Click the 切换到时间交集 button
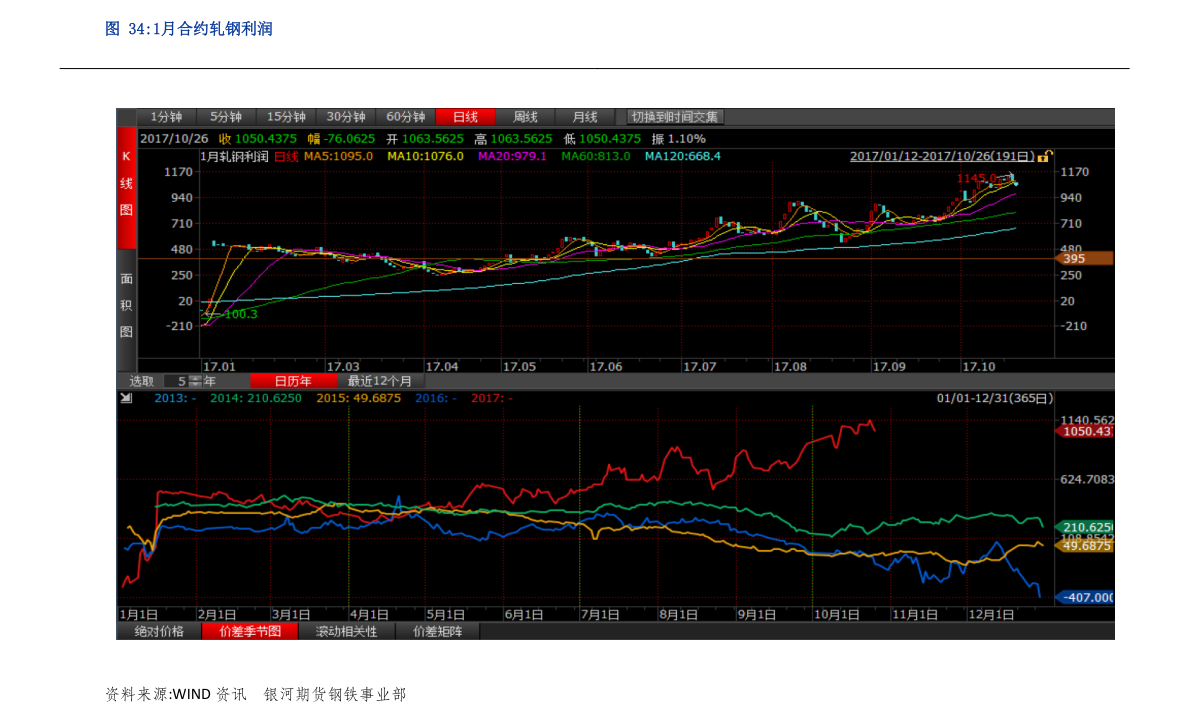1191x723 pixels. (674, 117)
